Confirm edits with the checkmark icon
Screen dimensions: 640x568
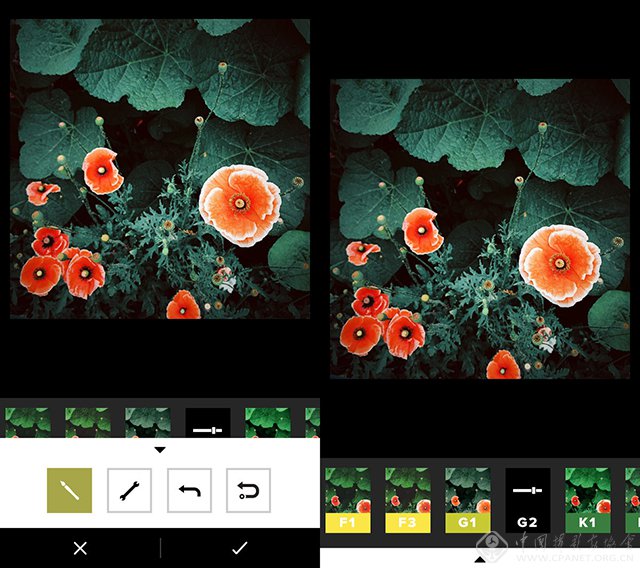[239, 548]
